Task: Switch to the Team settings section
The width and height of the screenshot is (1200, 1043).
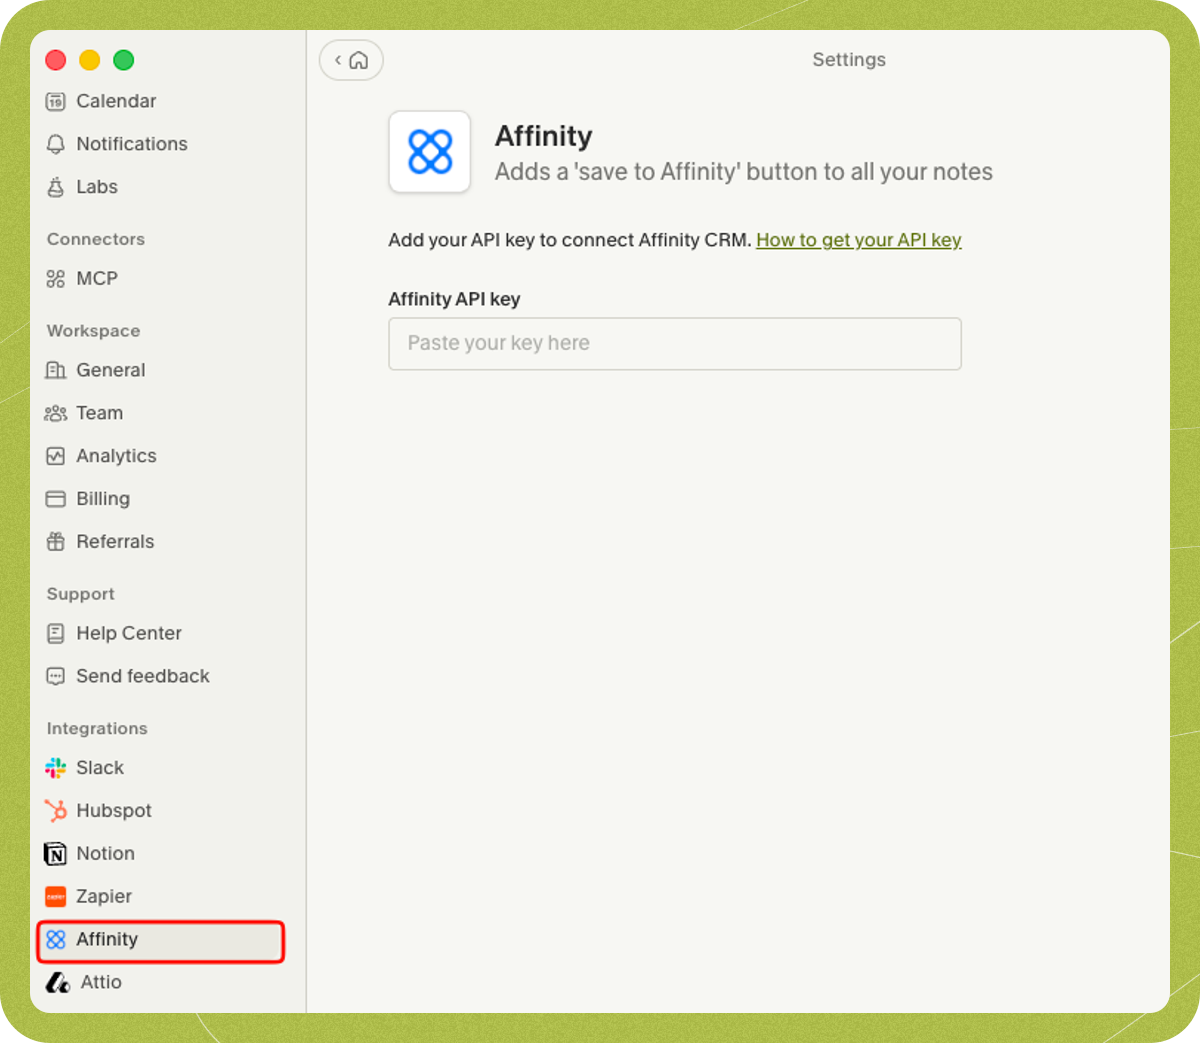Action: point(99,413)
